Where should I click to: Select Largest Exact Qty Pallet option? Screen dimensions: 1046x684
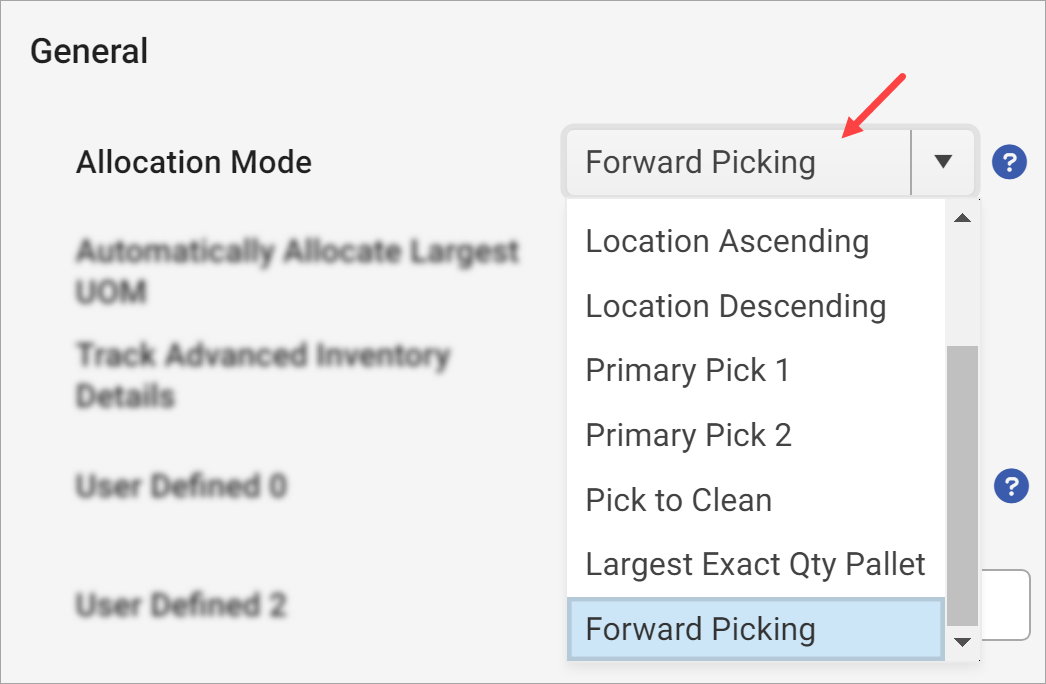(x=755, y=564)
